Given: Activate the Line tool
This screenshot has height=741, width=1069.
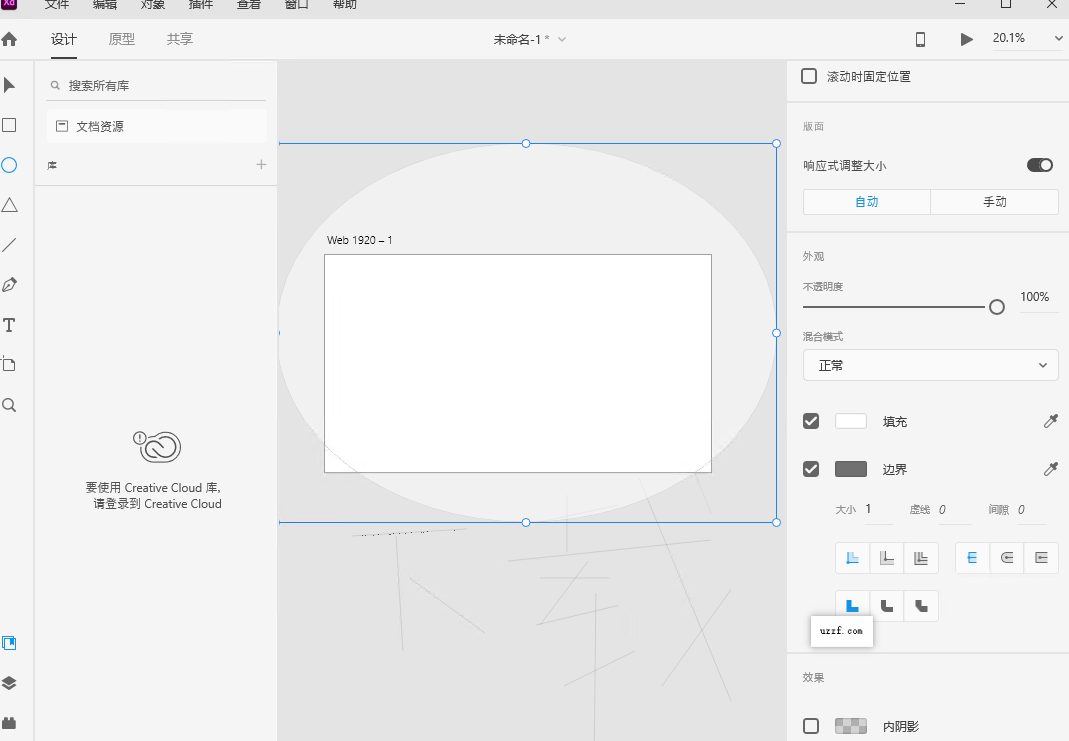Looking at the screenshot, I should [10, 244].
